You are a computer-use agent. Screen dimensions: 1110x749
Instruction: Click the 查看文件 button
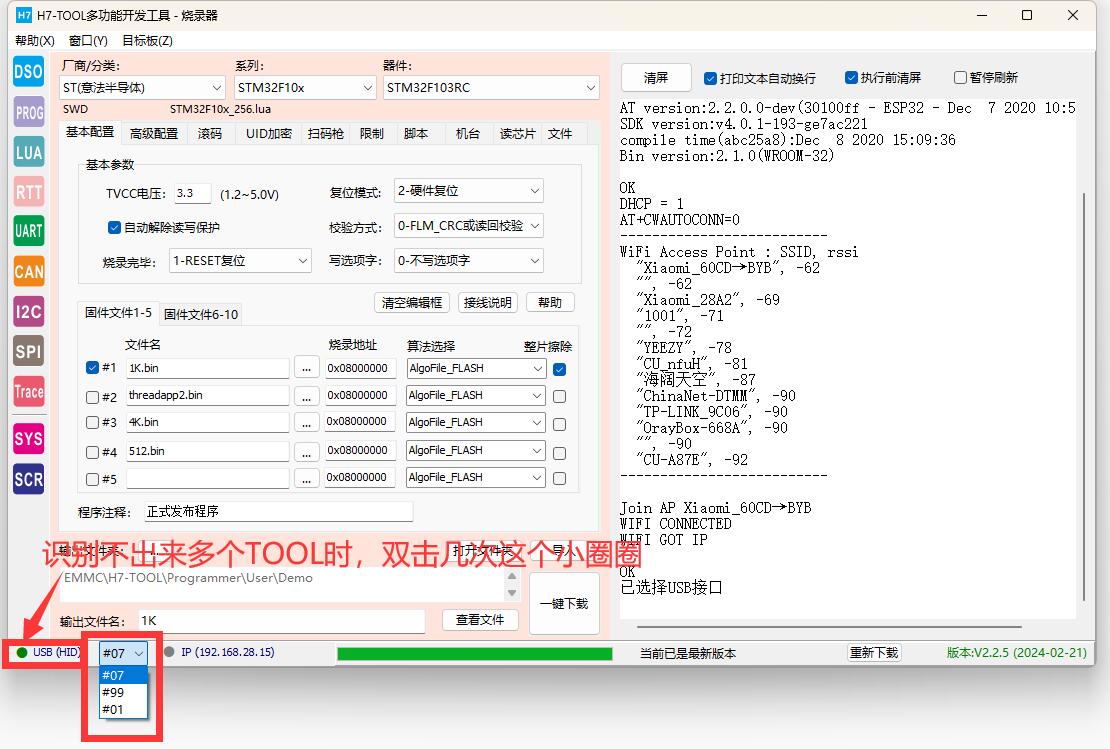[x=480, y=620]
